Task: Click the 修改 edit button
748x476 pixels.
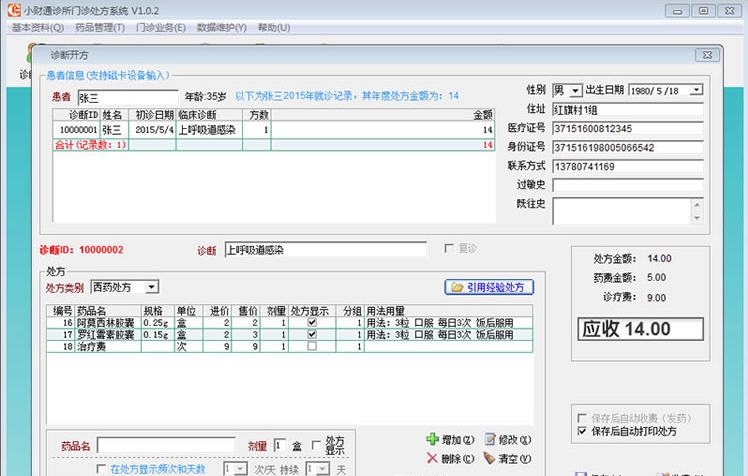Action: pyautogui.click(x=508, y=439)
